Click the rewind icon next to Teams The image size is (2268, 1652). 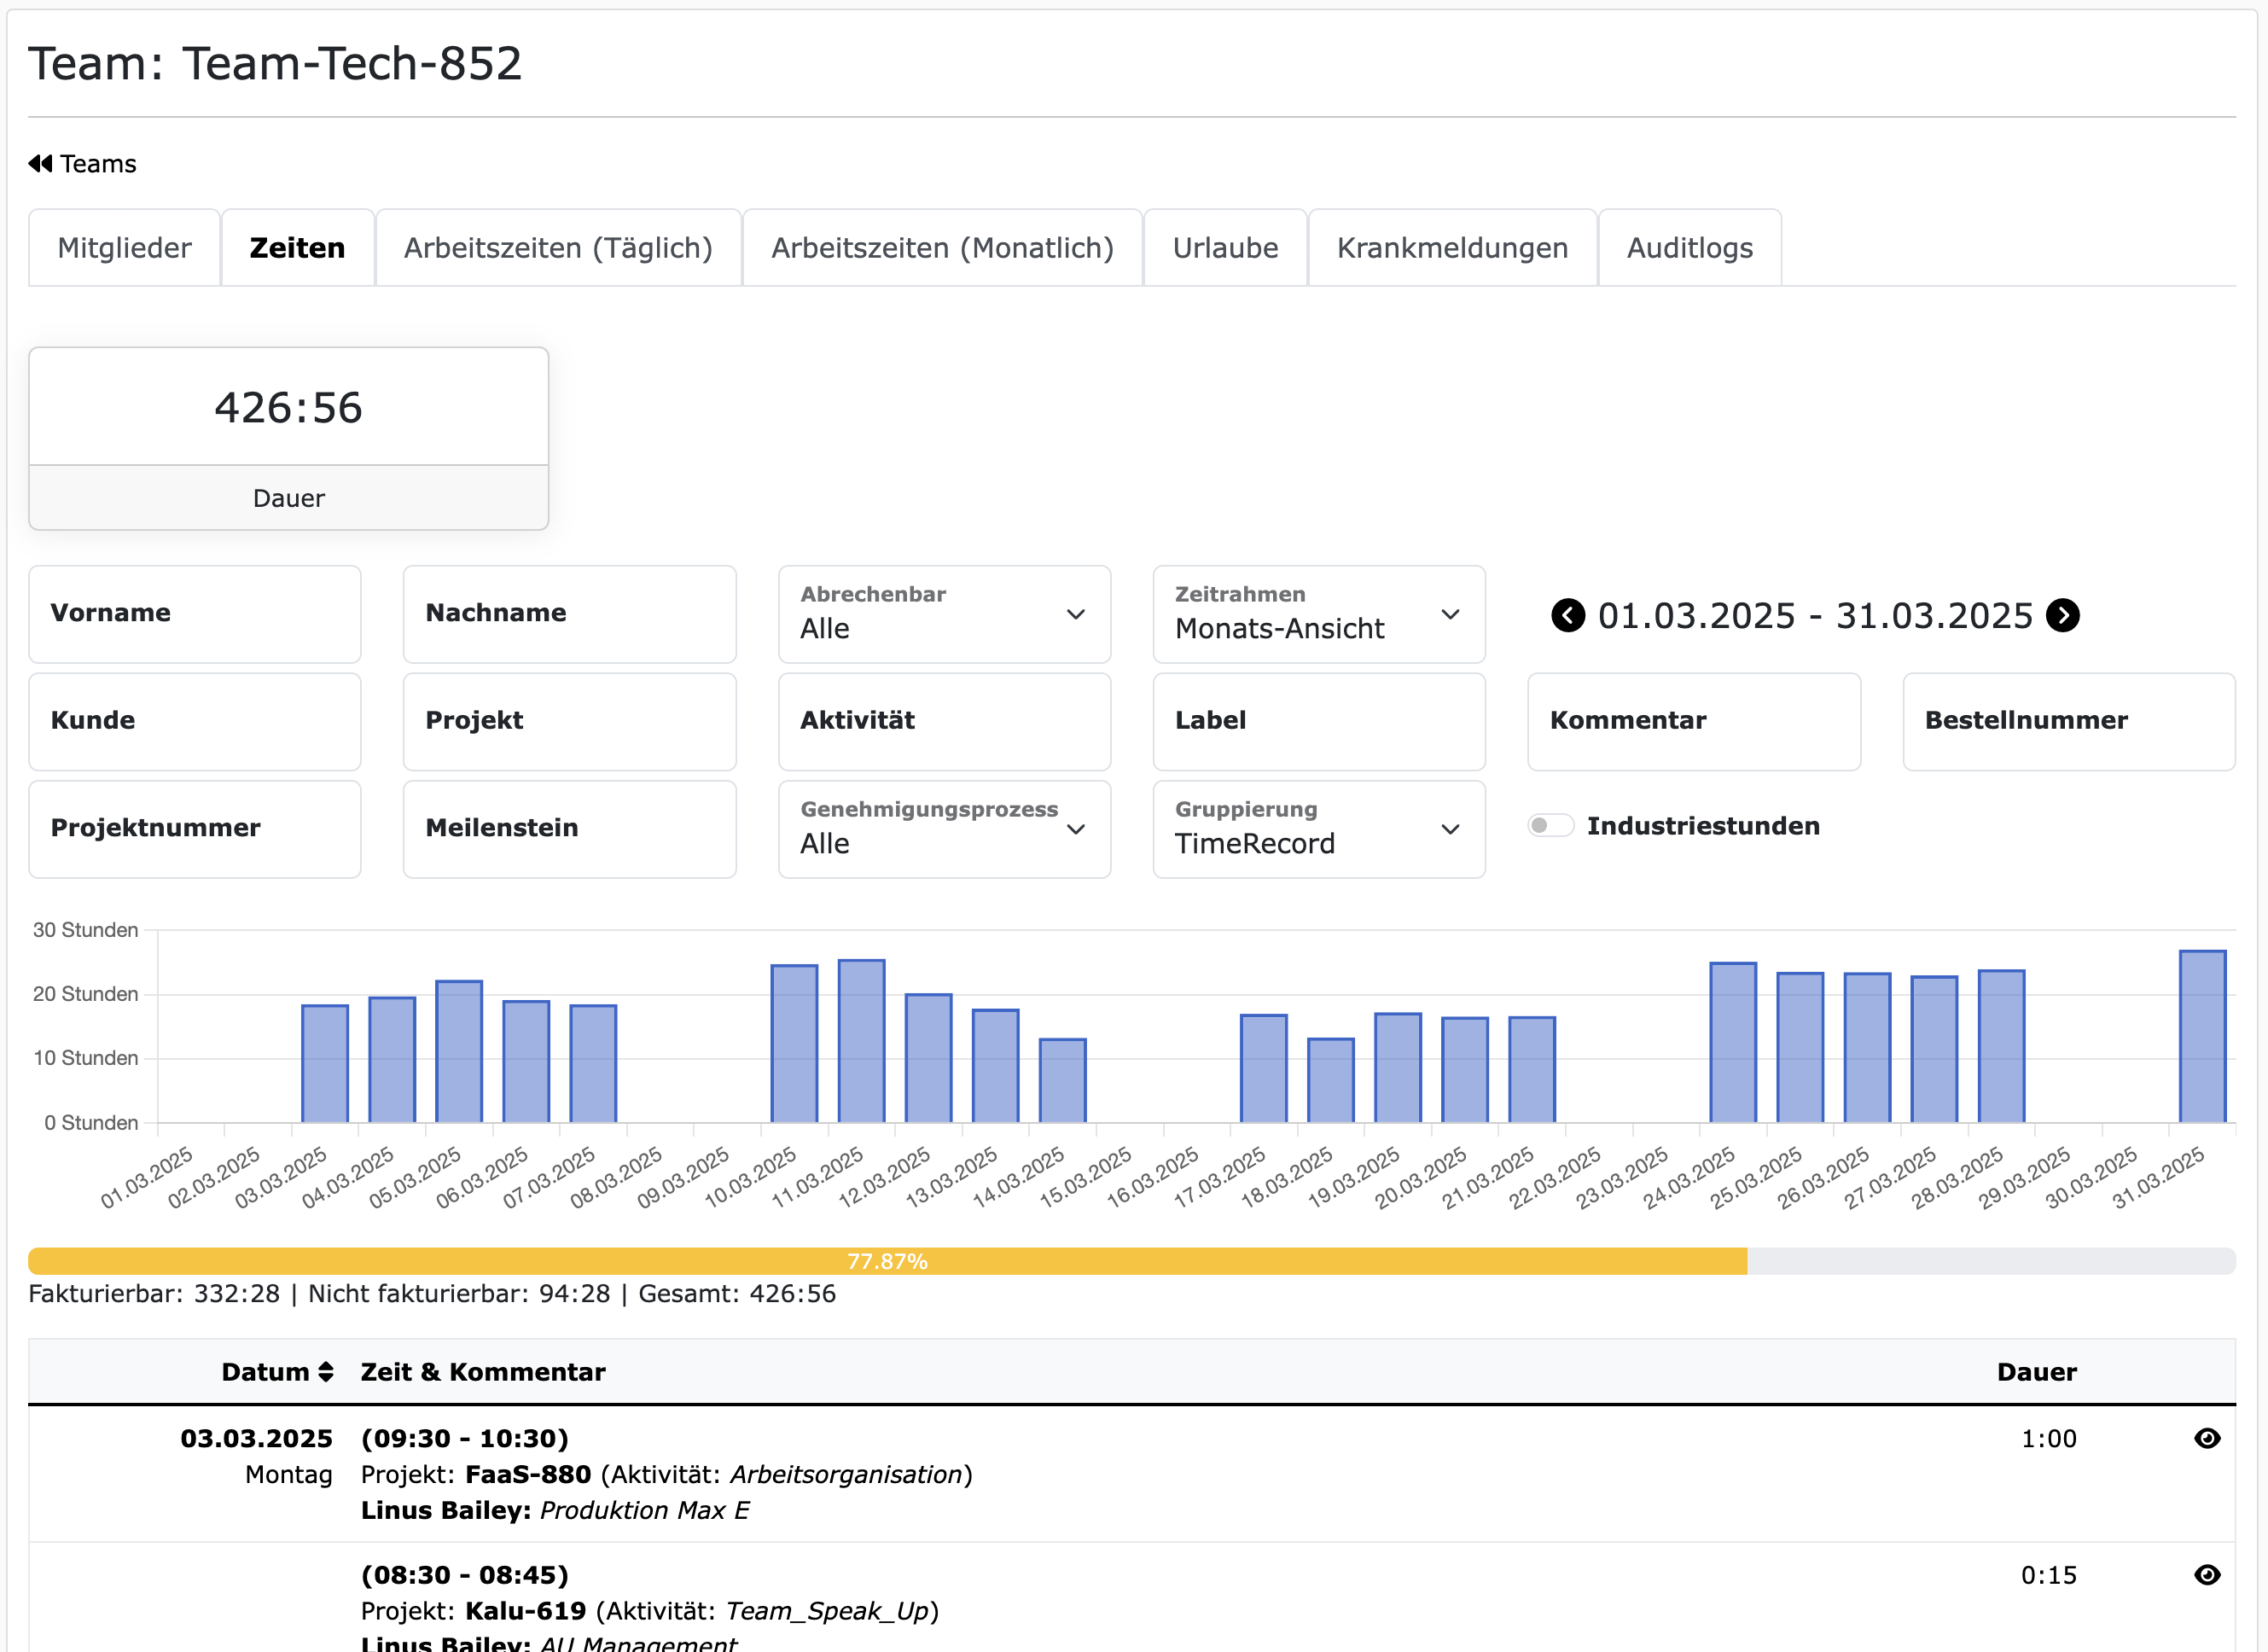click(40, 163)
